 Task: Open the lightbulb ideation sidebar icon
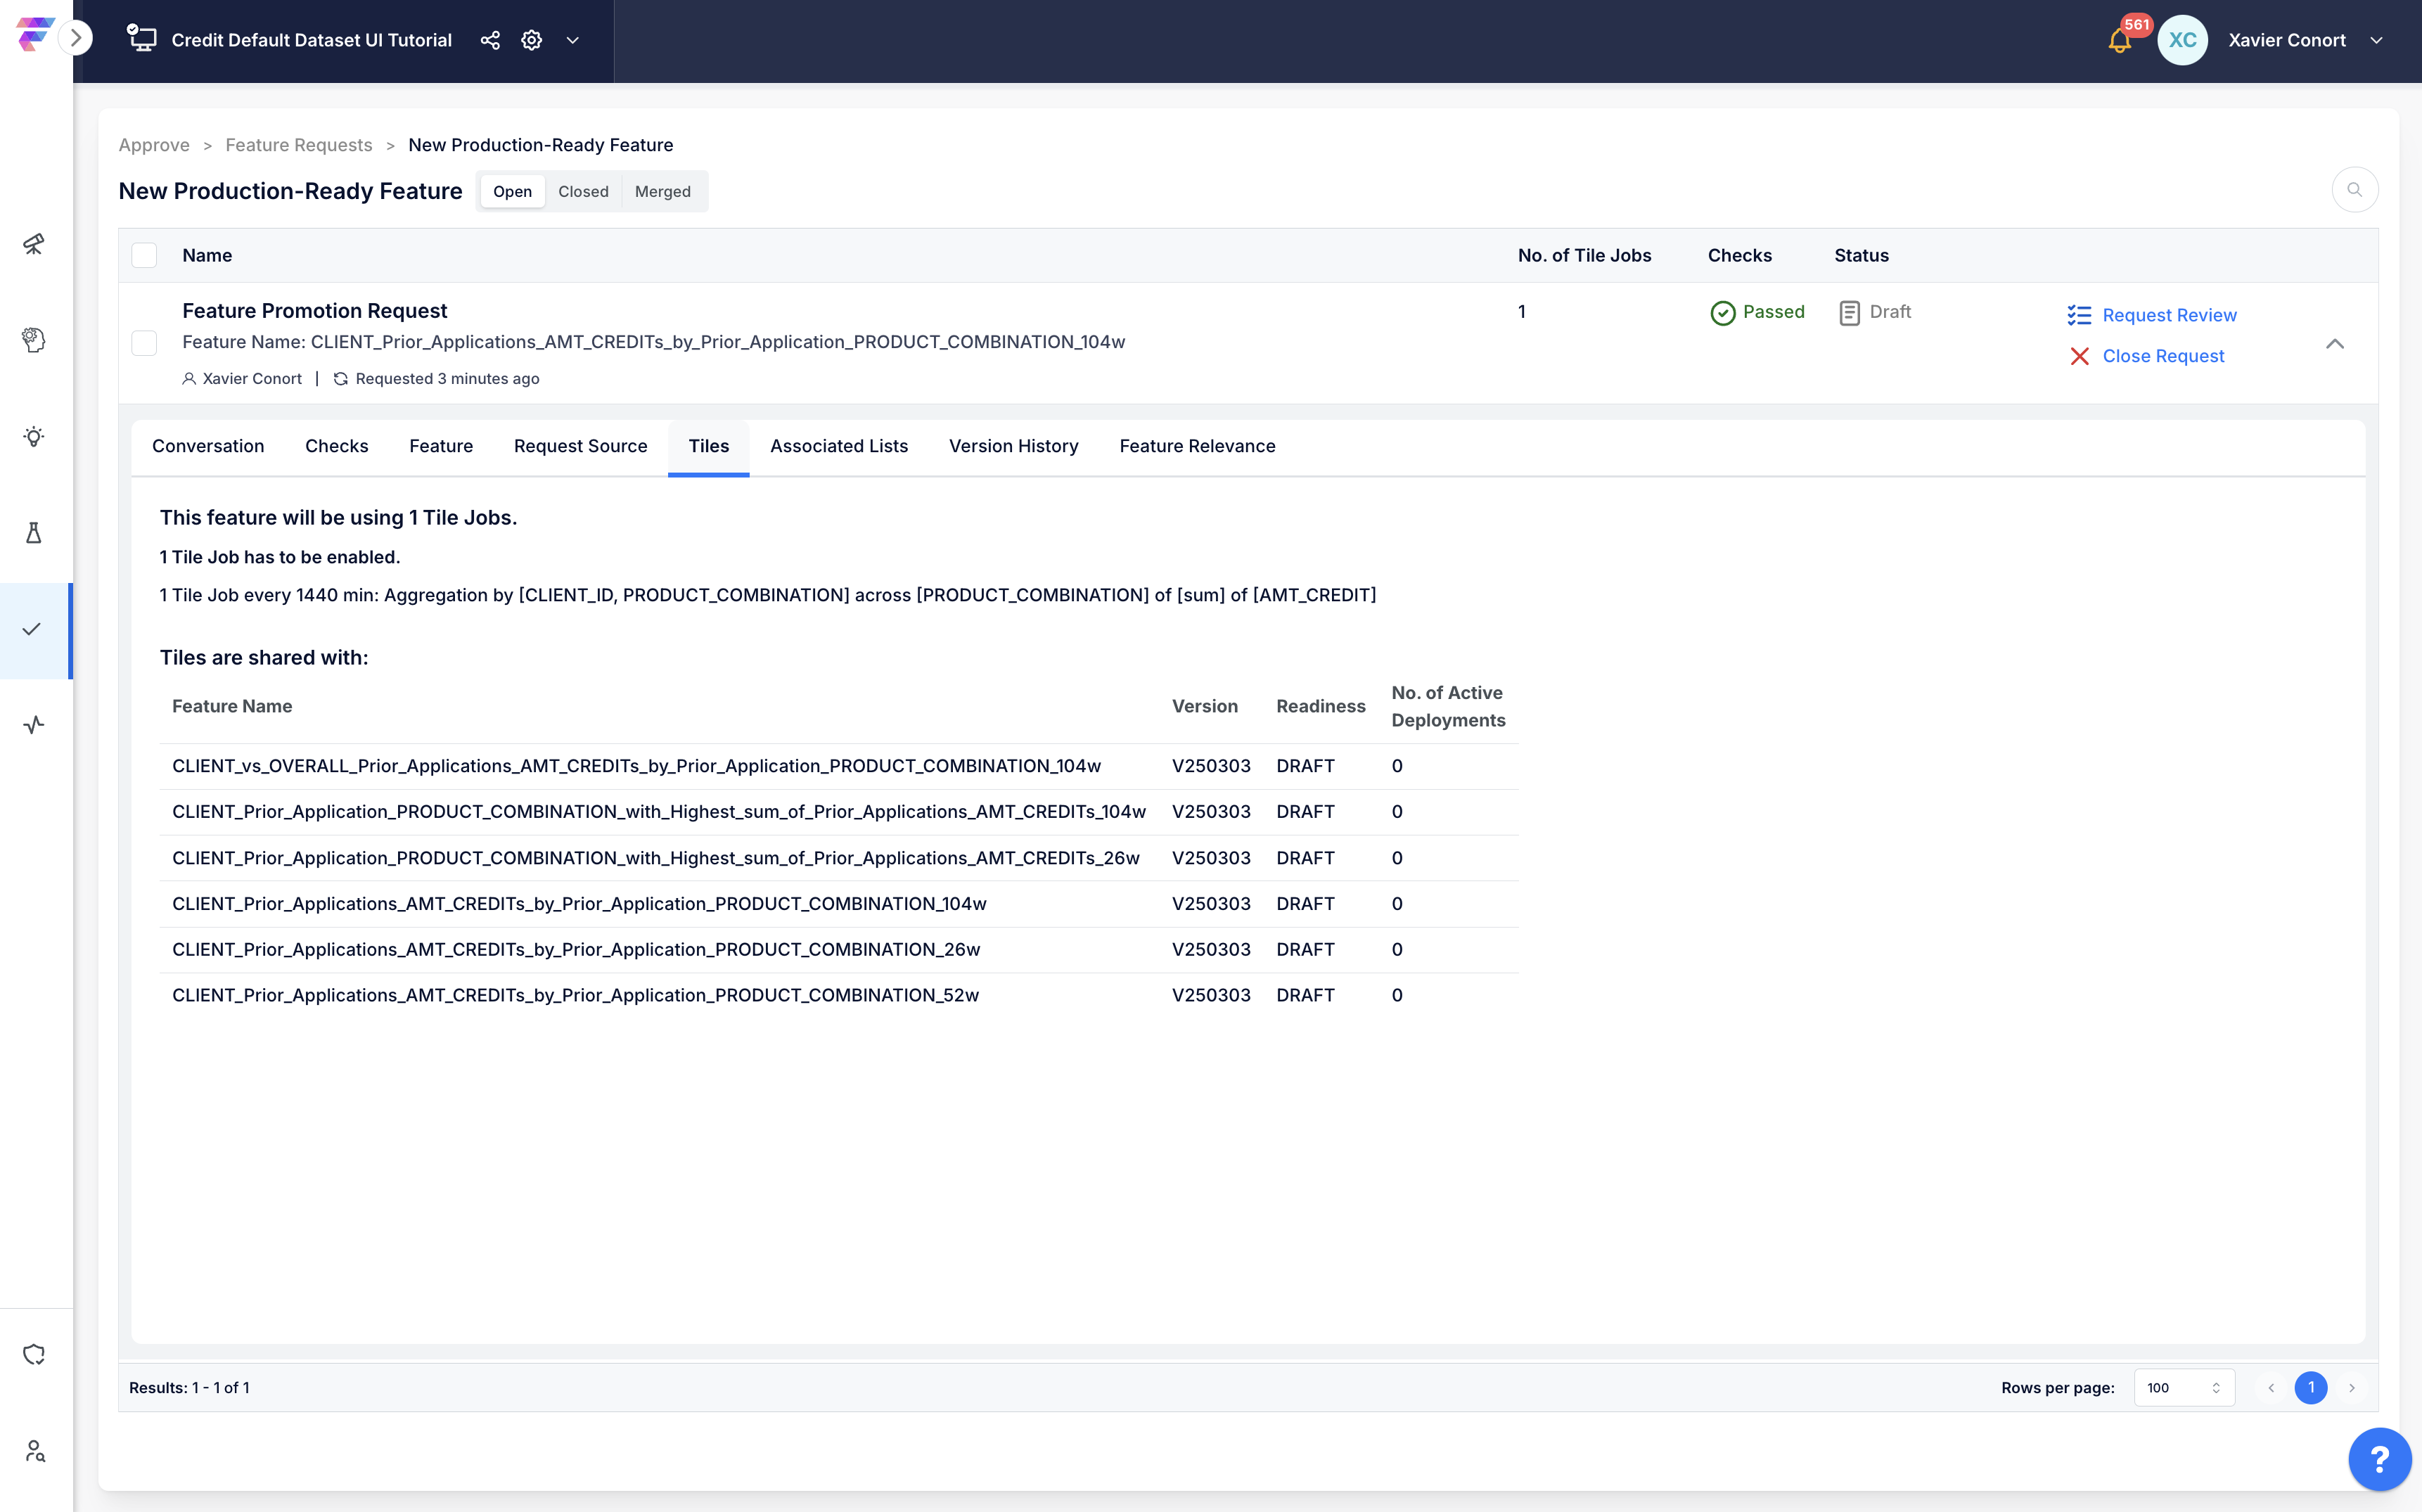coord(34,436)
